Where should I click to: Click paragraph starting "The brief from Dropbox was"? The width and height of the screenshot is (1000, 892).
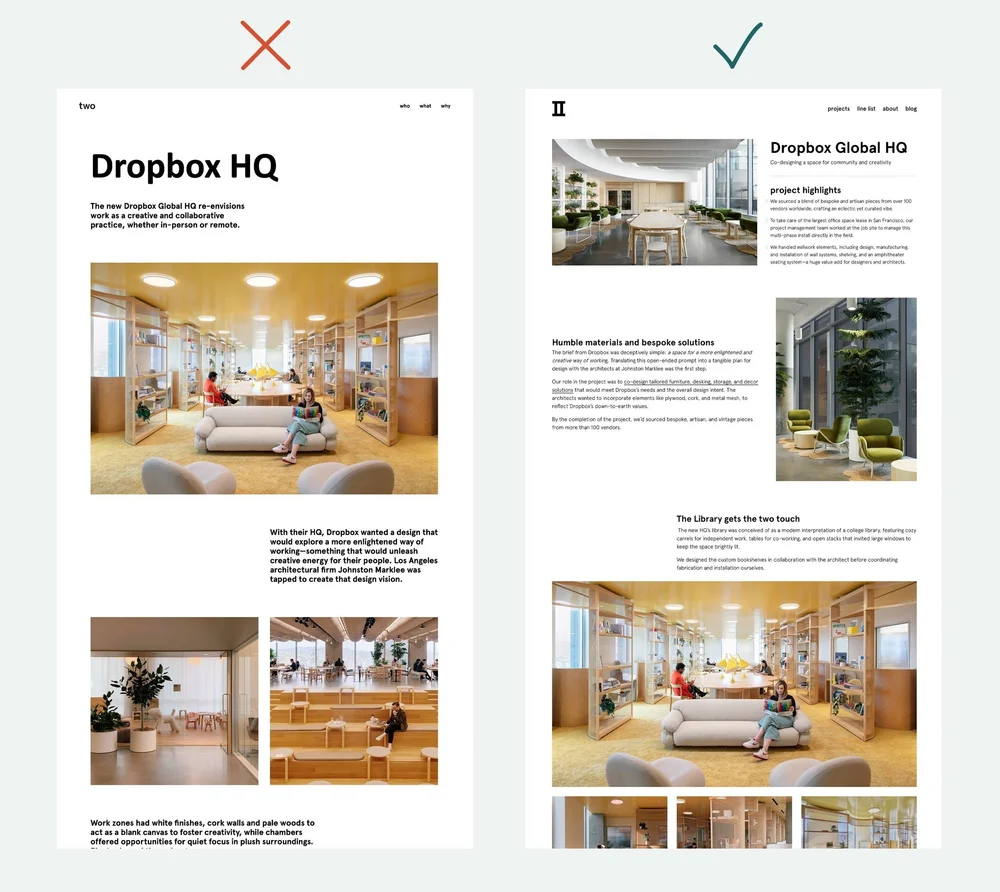652,360
